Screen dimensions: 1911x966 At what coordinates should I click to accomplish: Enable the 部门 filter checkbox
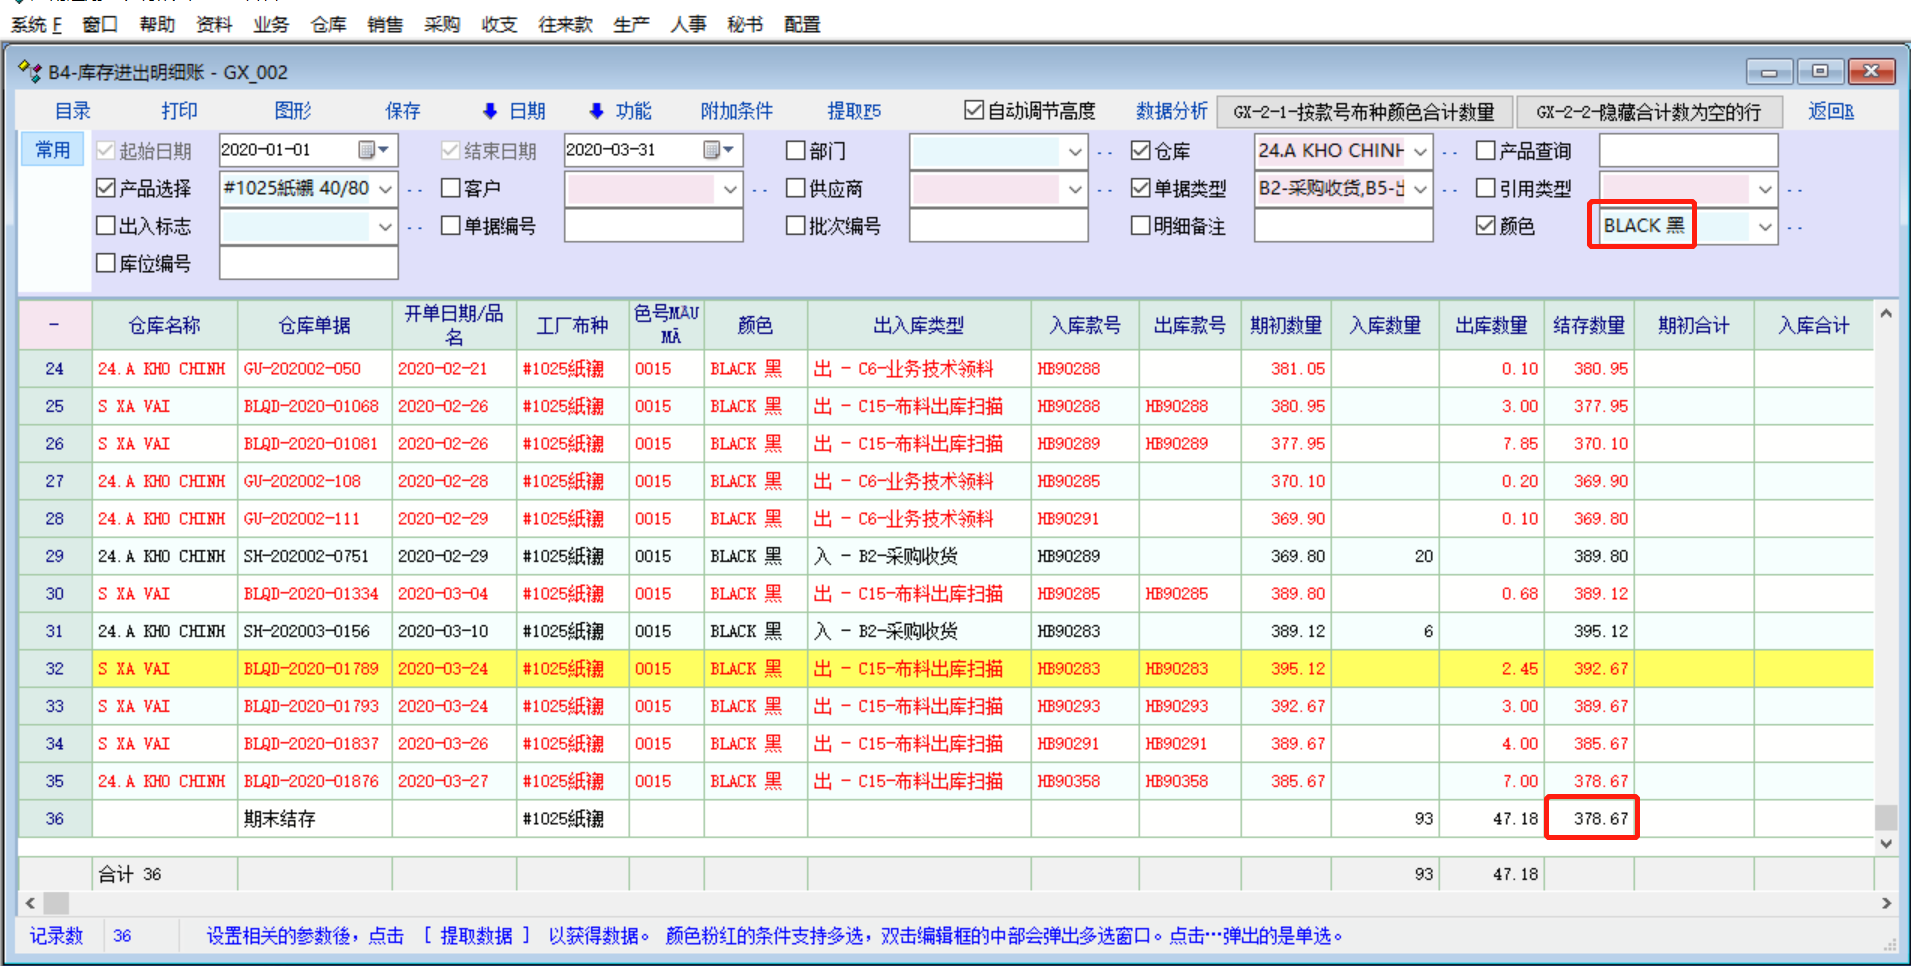[796, 151]
